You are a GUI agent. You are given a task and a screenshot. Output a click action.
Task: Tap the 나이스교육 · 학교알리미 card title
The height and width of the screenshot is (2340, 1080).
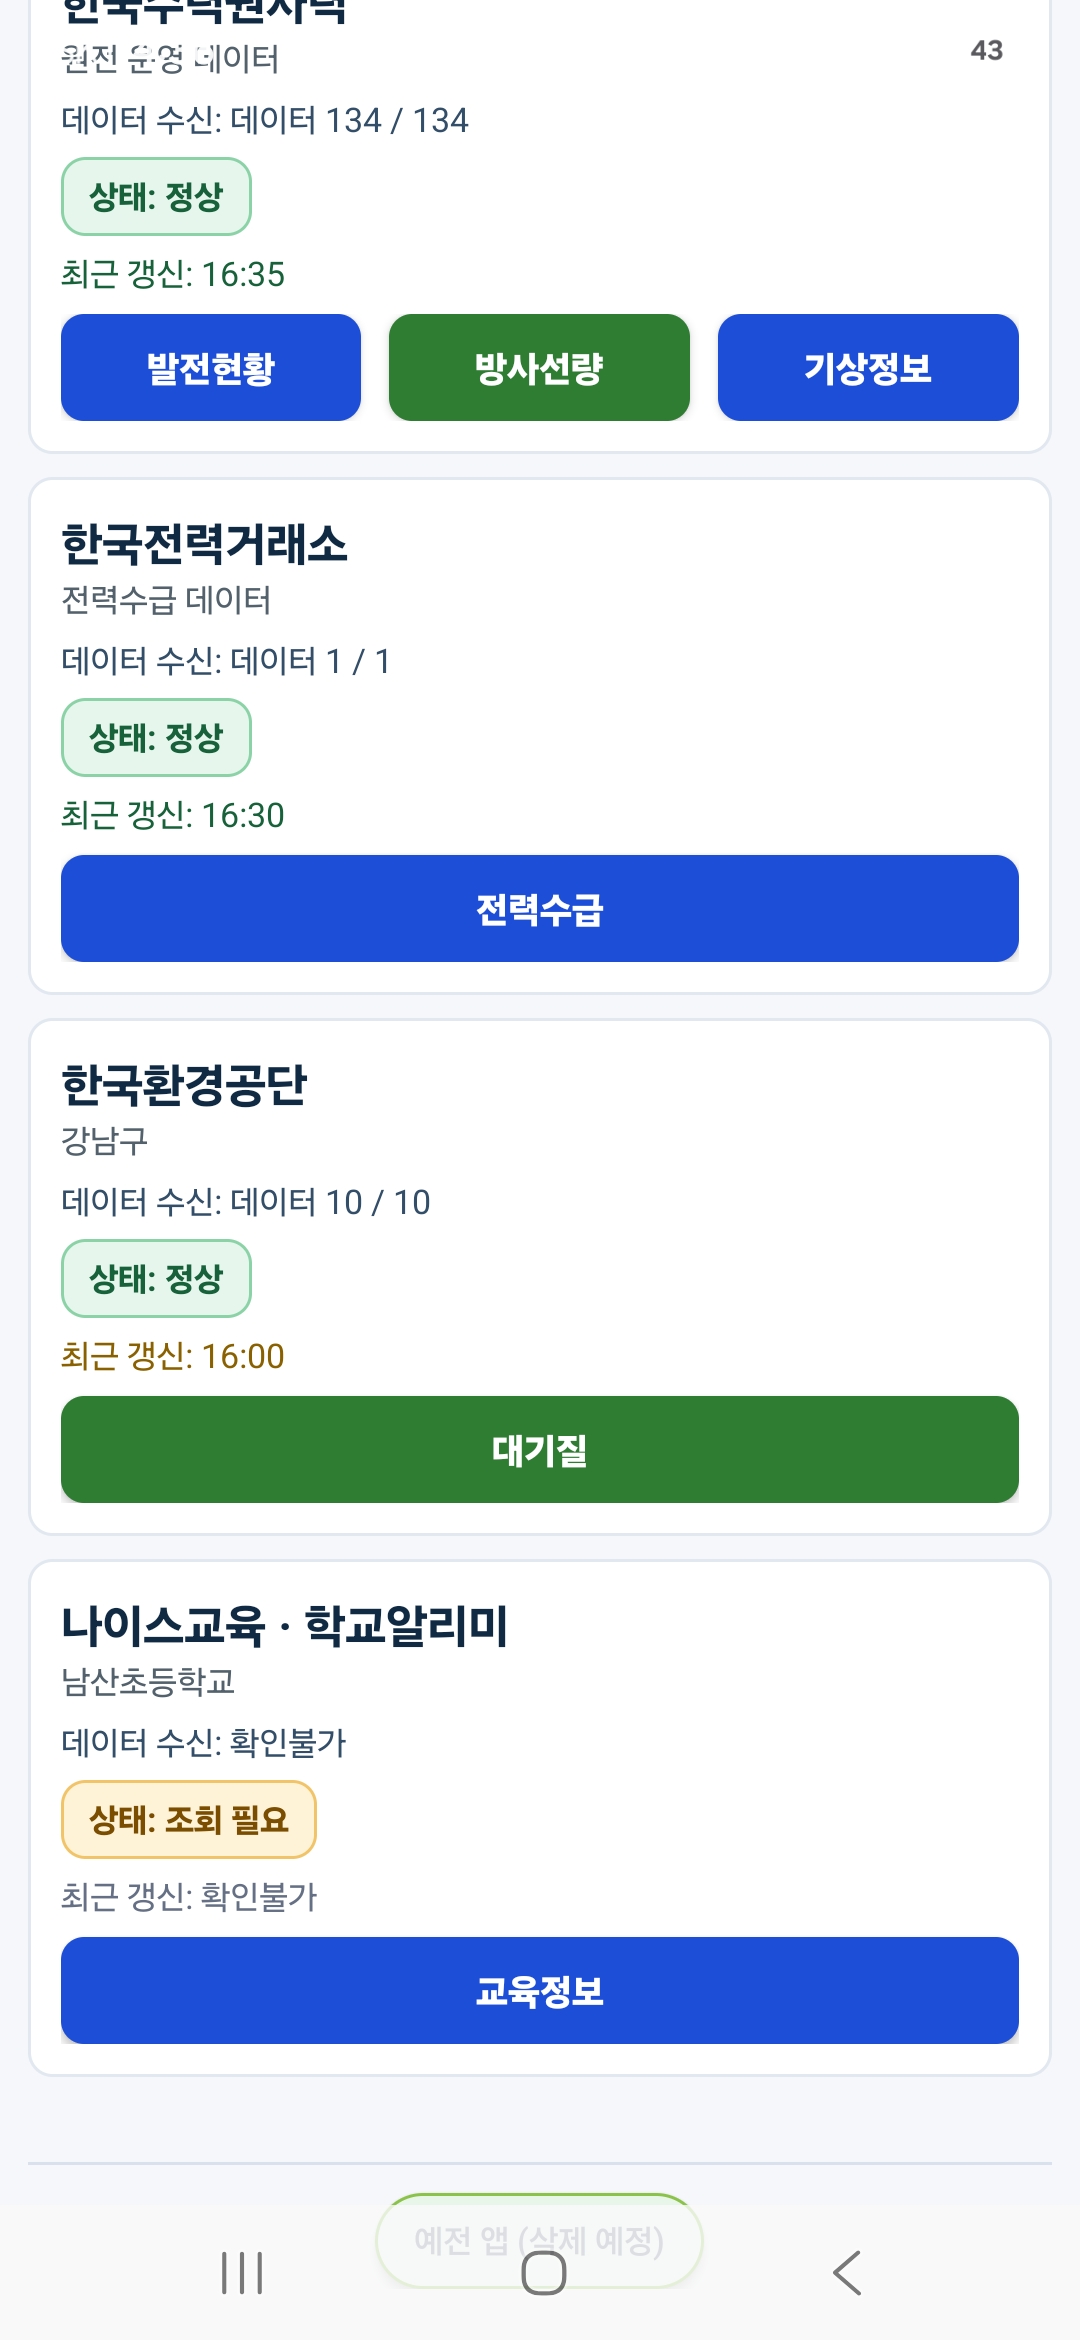point(285,1626)
